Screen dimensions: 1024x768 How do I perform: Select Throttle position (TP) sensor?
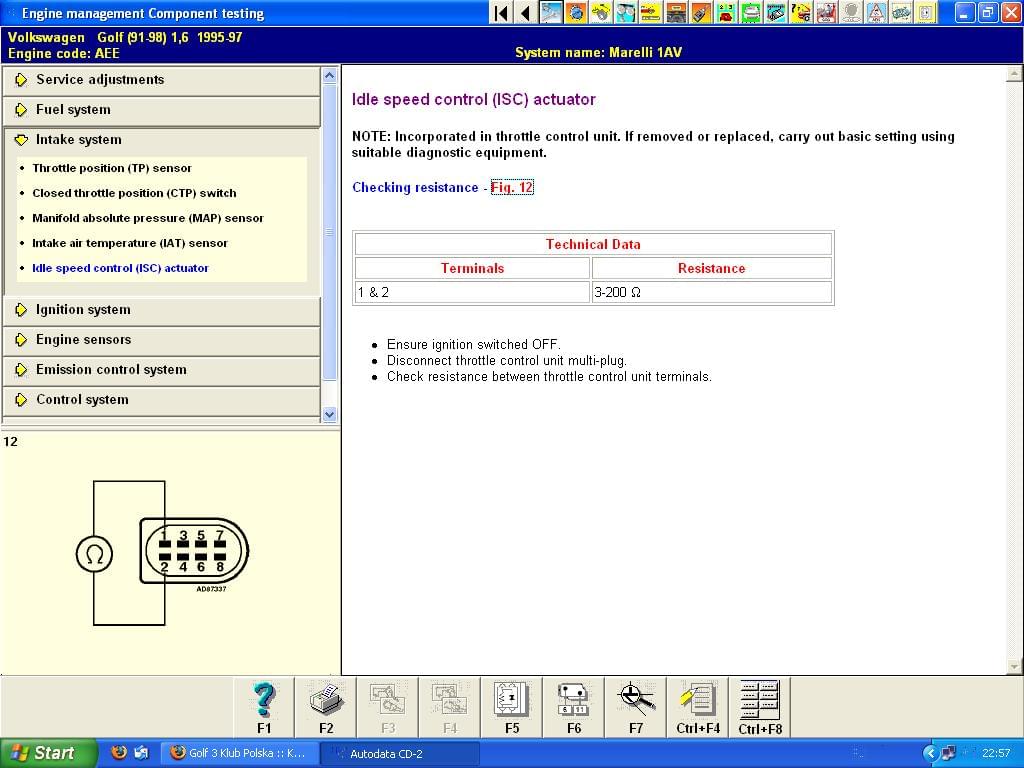[x=112, y=168]
